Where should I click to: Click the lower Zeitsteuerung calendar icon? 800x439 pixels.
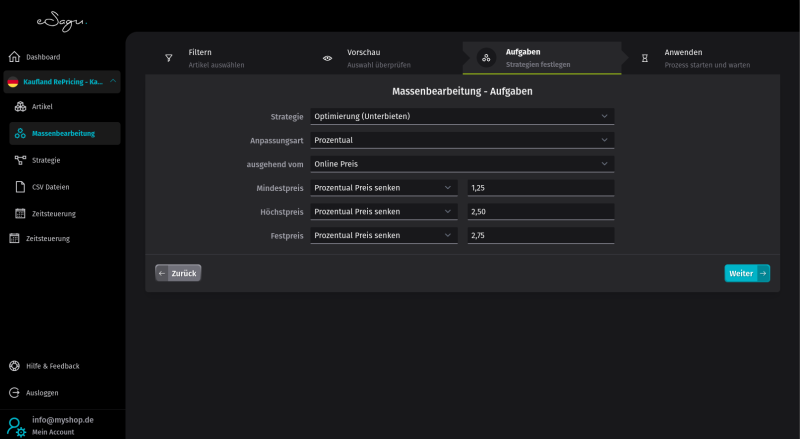coord(14,238)
